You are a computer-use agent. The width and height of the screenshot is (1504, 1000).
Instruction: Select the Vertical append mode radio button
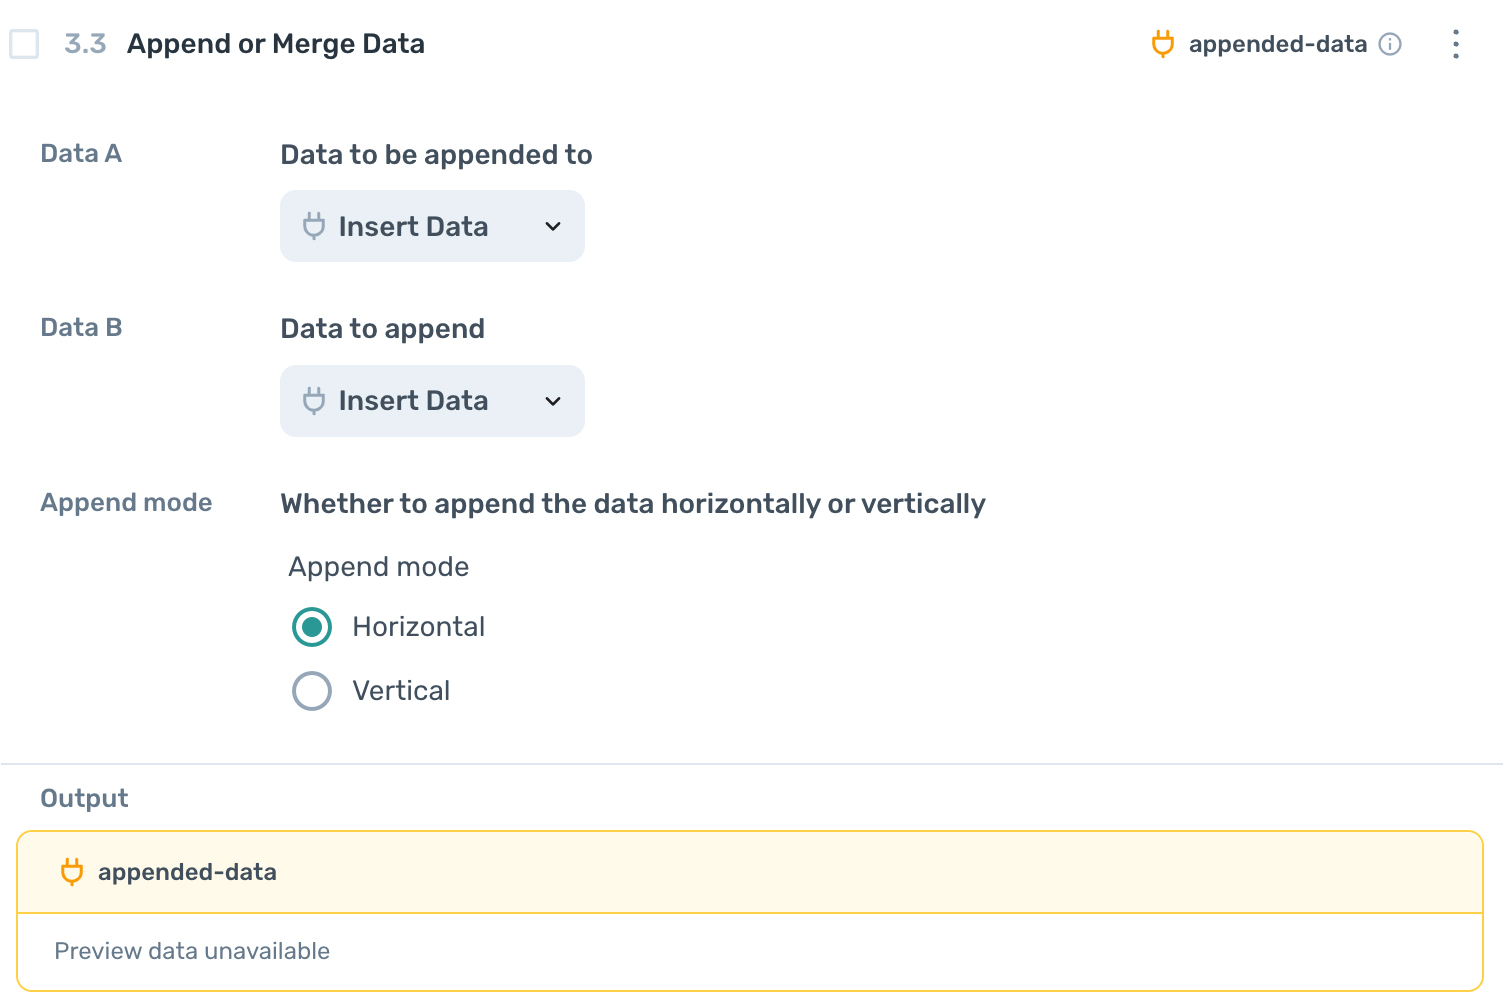311,690
